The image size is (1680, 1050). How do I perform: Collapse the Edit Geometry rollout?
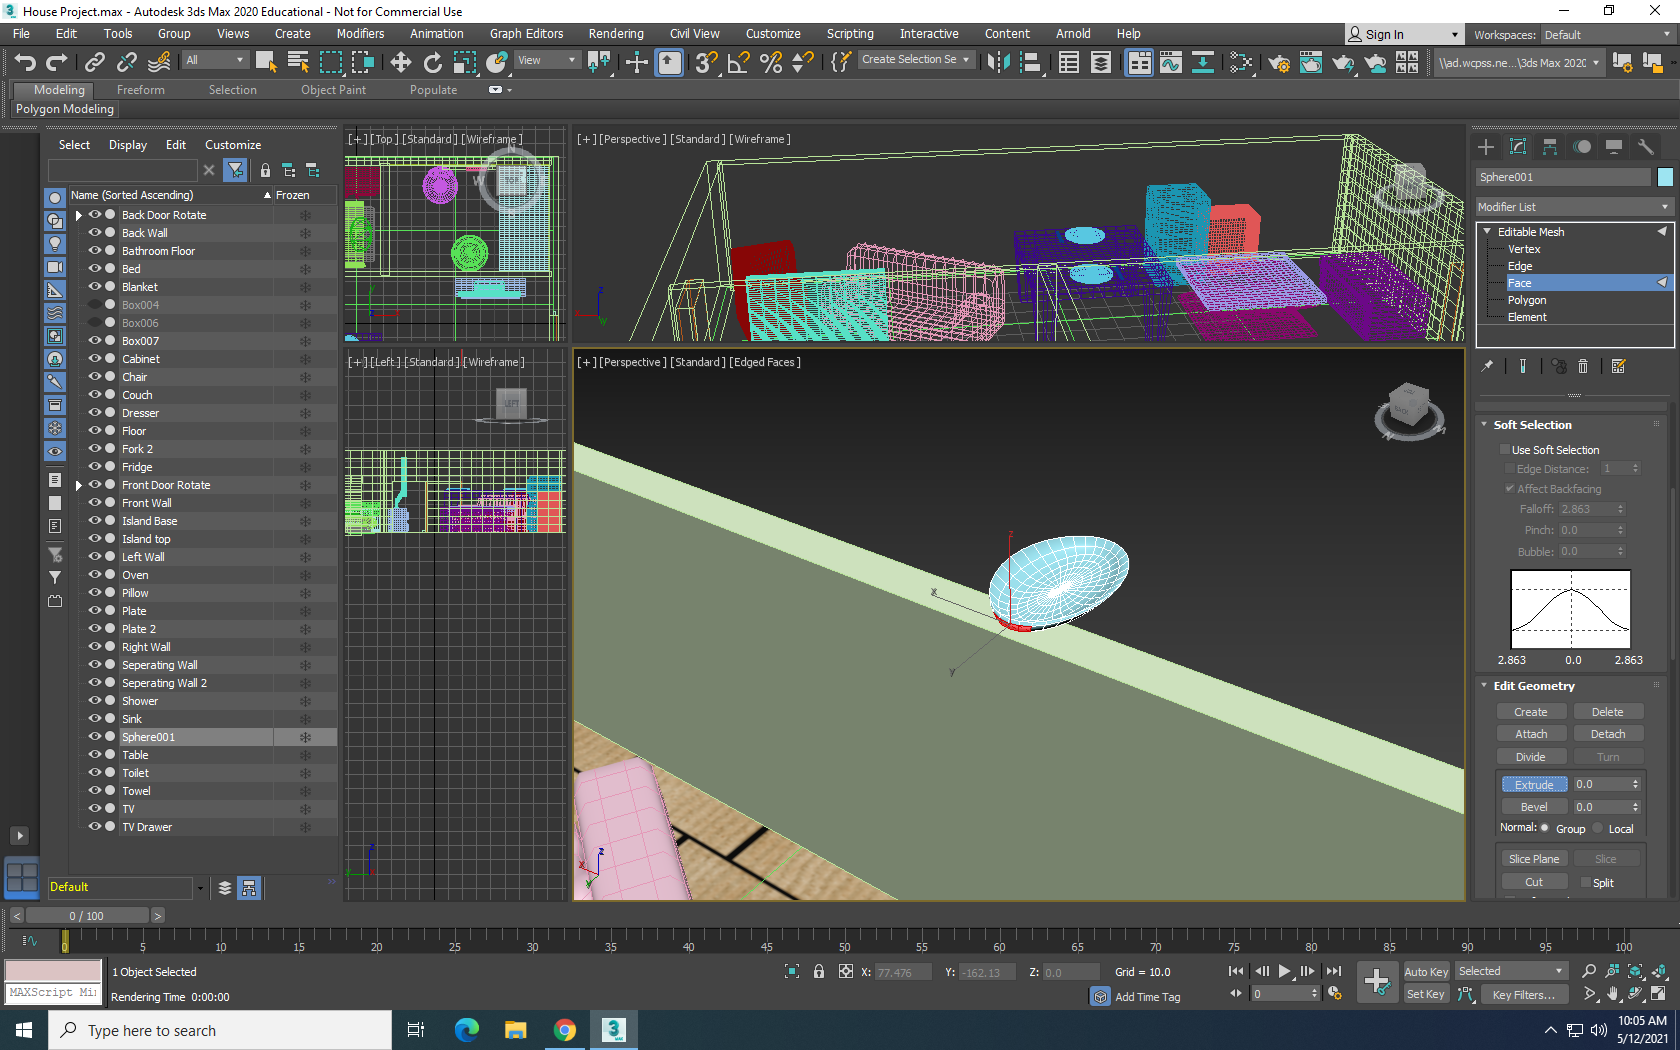(1532, 686)
